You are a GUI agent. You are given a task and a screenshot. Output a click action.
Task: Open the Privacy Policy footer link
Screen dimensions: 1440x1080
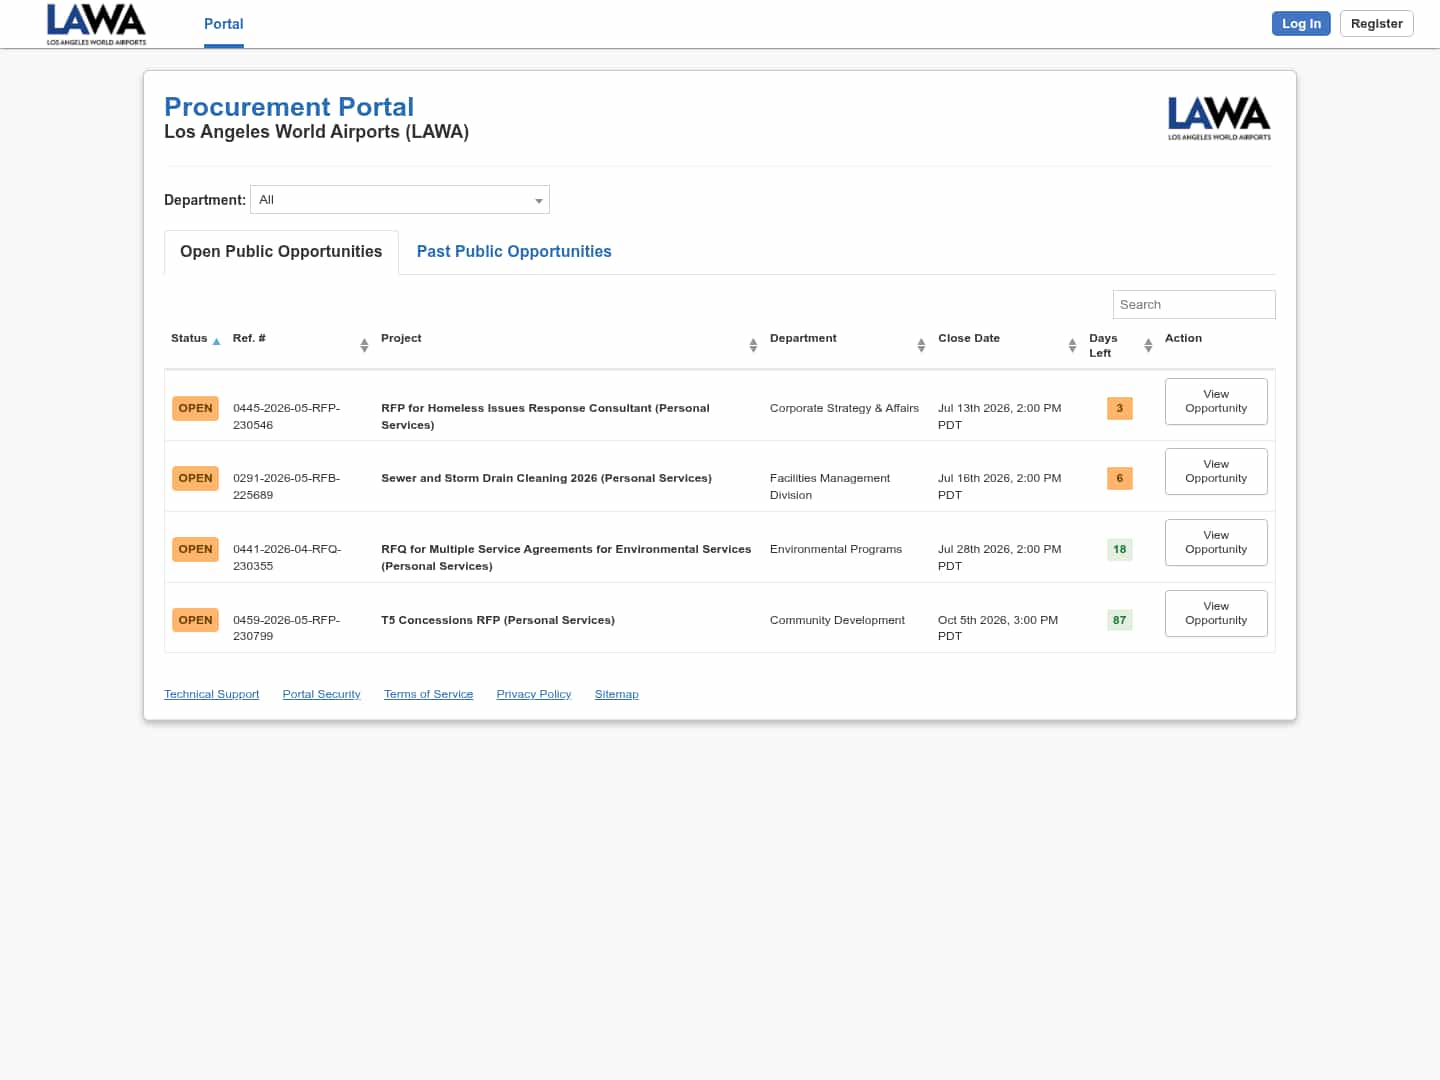point(534,694)
